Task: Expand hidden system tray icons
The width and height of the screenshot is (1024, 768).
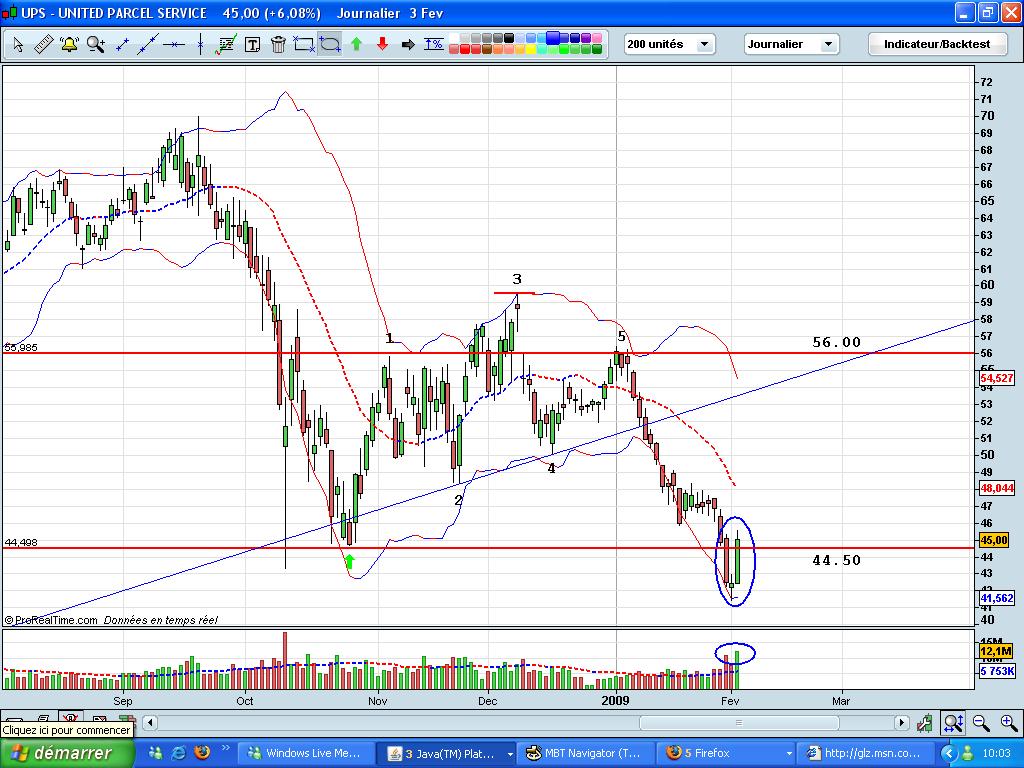Action: point(949,753)
